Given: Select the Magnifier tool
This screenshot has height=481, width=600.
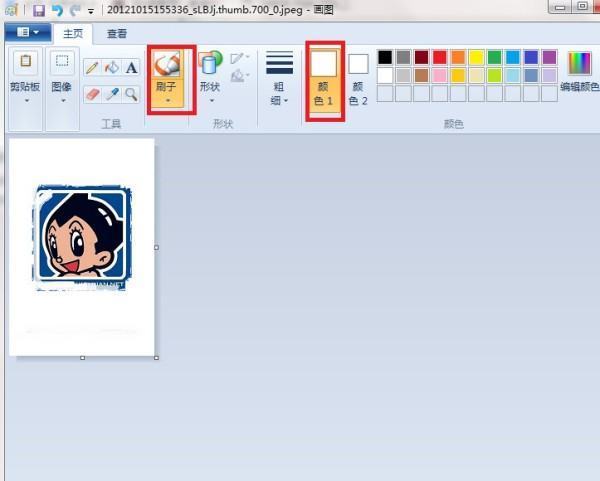Looking at the screenshot, I should point(131,94).
